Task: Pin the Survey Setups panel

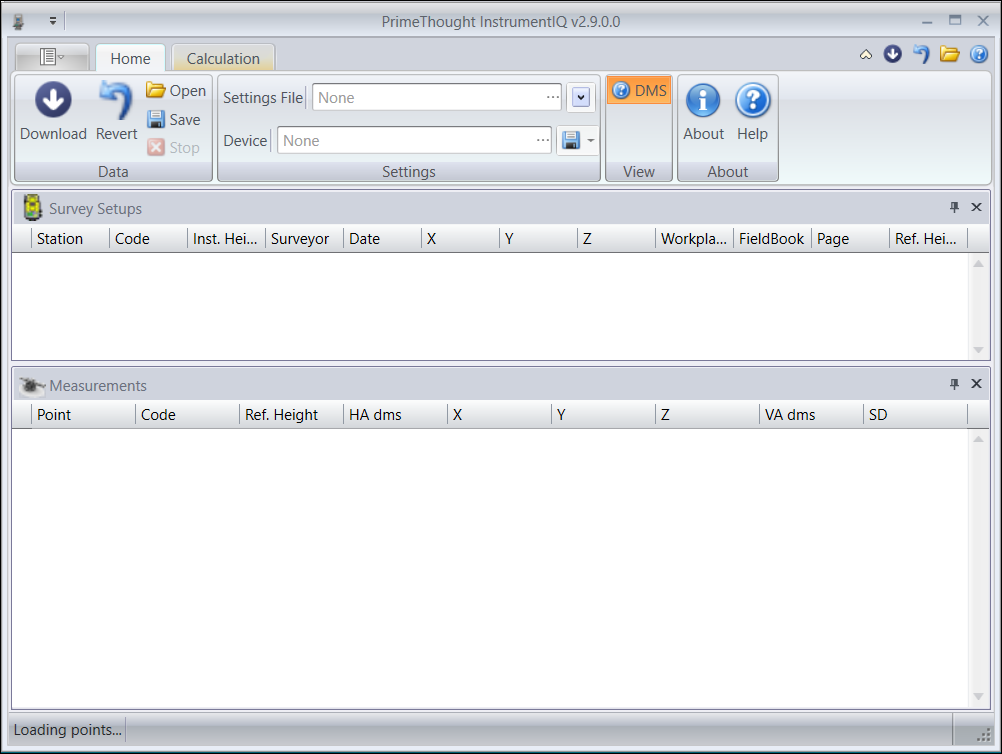Action: (x=954, y=207)
